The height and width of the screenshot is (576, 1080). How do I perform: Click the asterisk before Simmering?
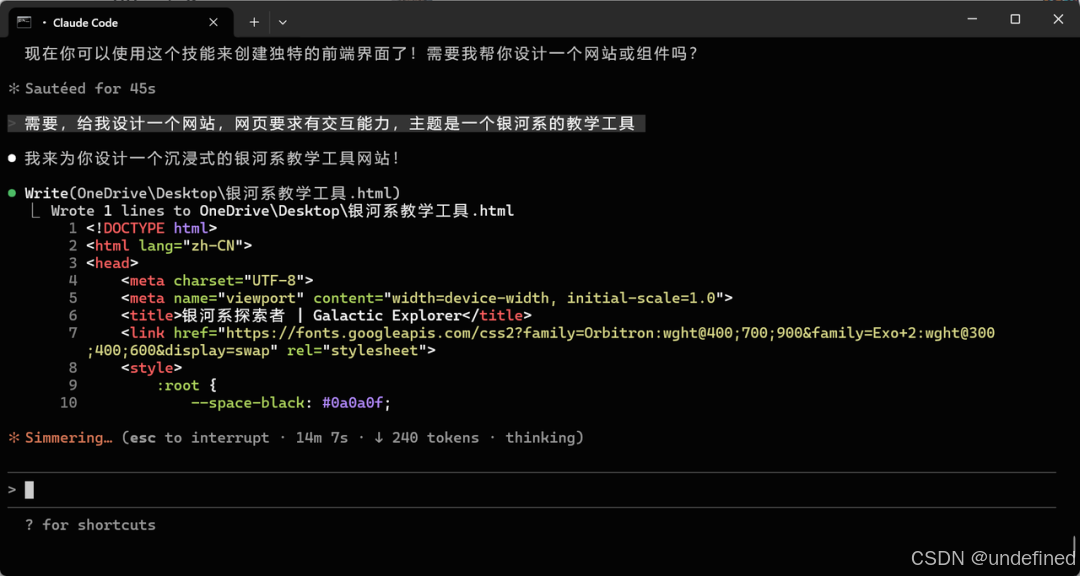[x=12, y=438]
